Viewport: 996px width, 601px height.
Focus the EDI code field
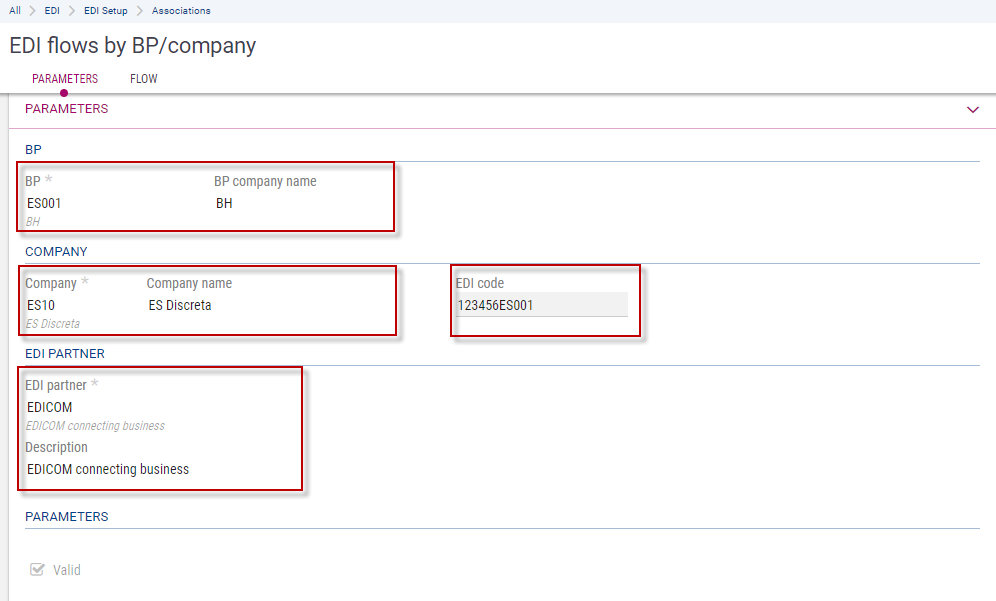click(541, 305)
